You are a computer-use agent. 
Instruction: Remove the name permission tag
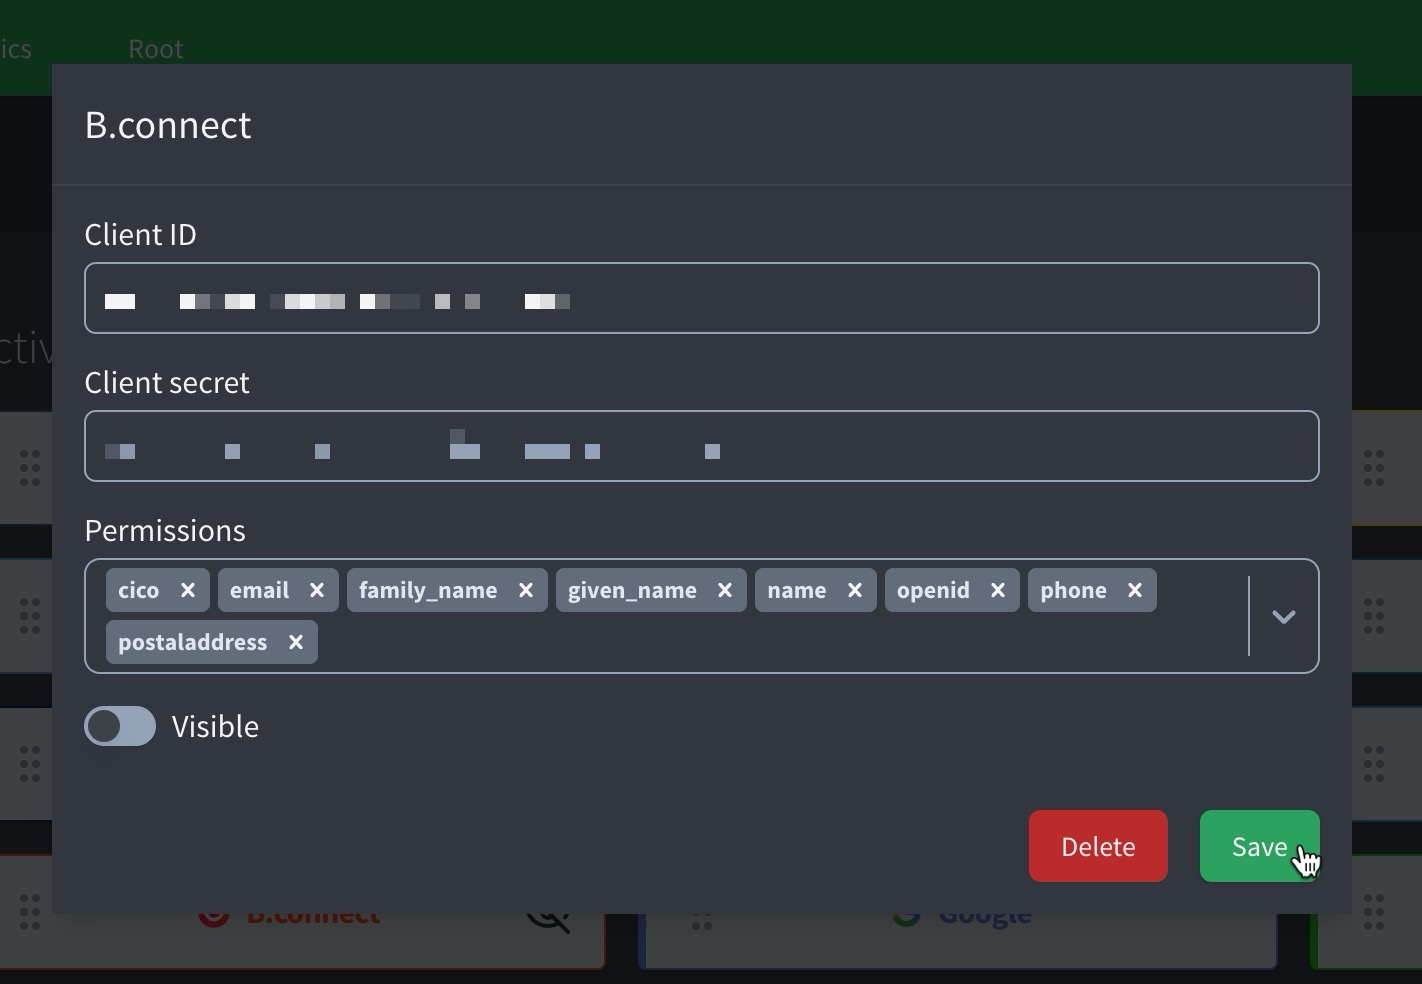(x=855, y=590)
